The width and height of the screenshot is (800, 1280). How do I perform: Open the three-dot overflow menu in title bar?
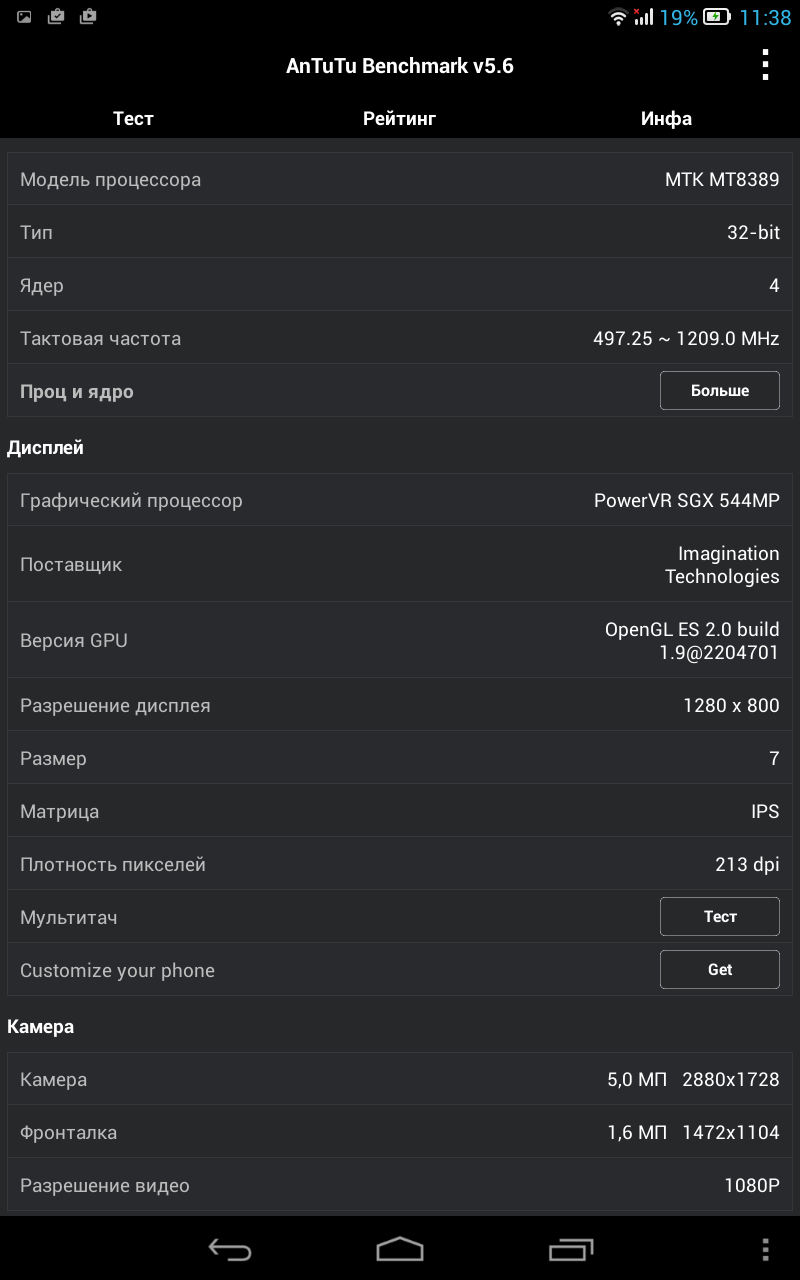click(x=765, y=65)
